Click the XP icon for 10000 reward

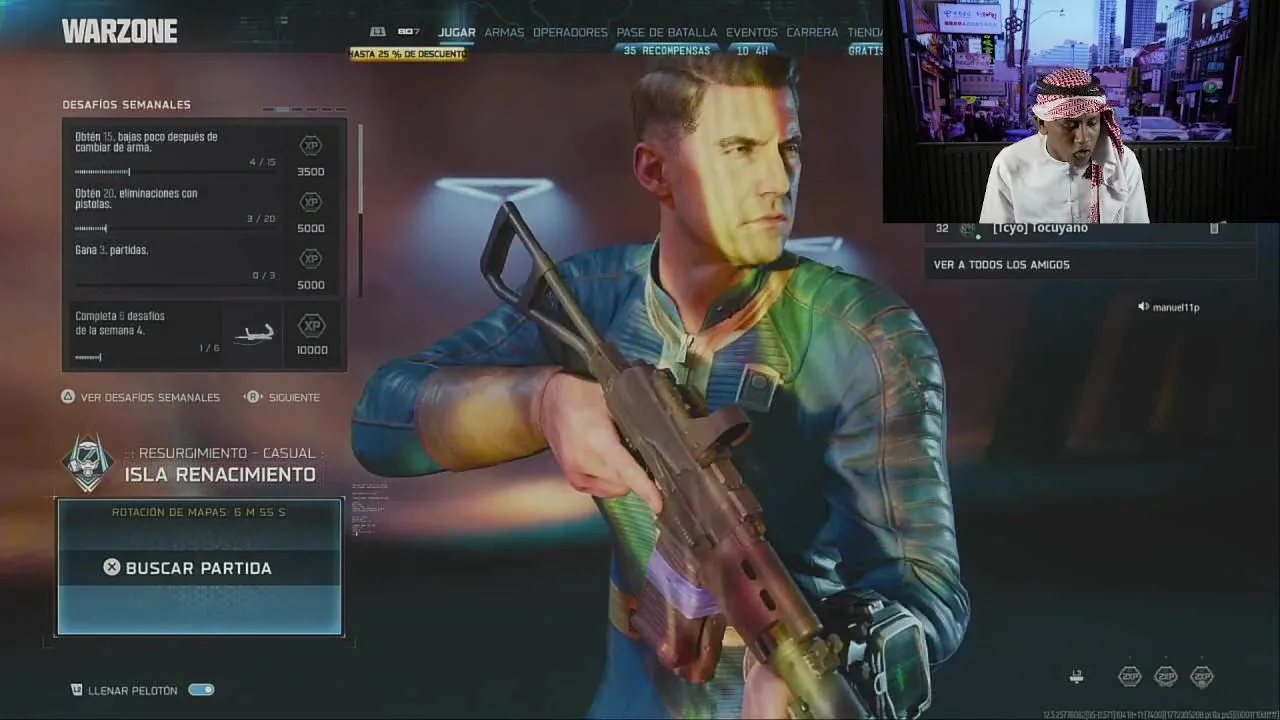point(312,326)
